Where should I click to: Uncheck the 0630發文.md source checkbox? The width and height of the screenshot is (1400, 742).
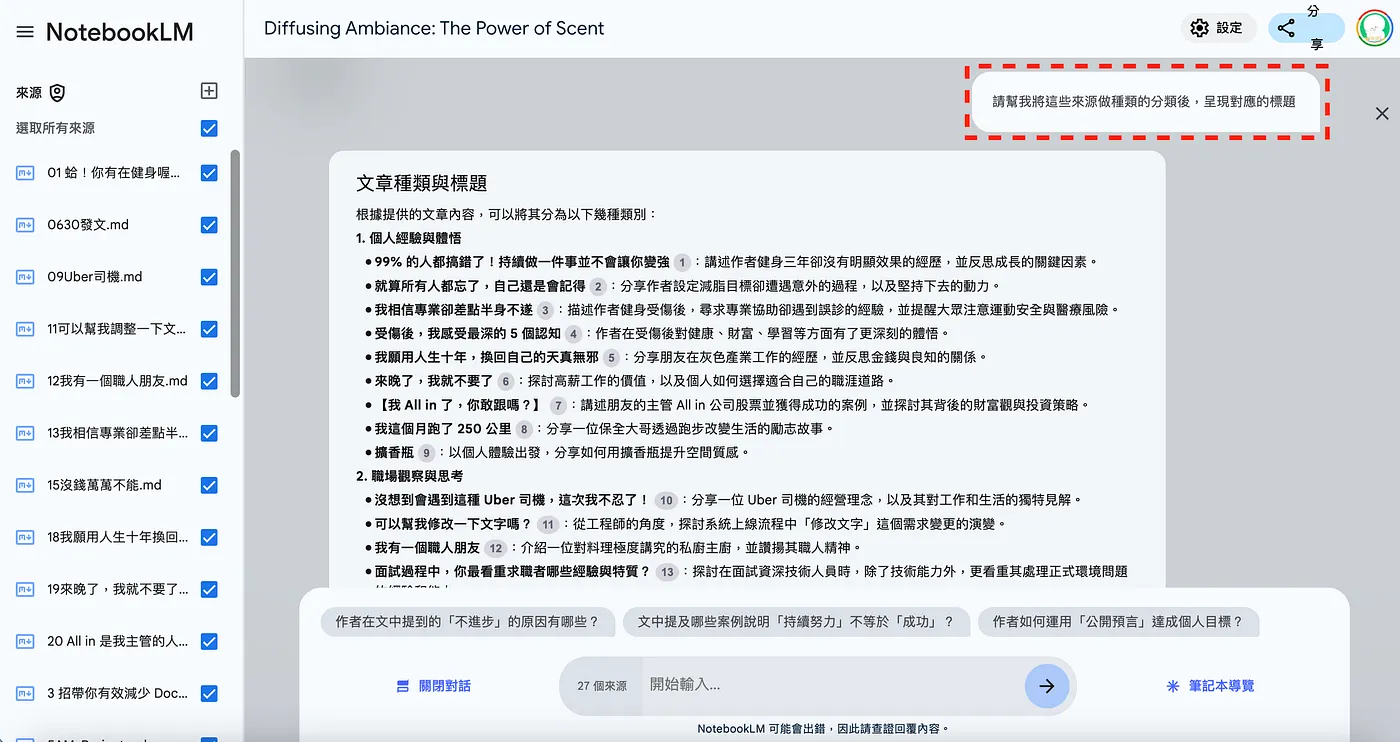click(209, 225)
